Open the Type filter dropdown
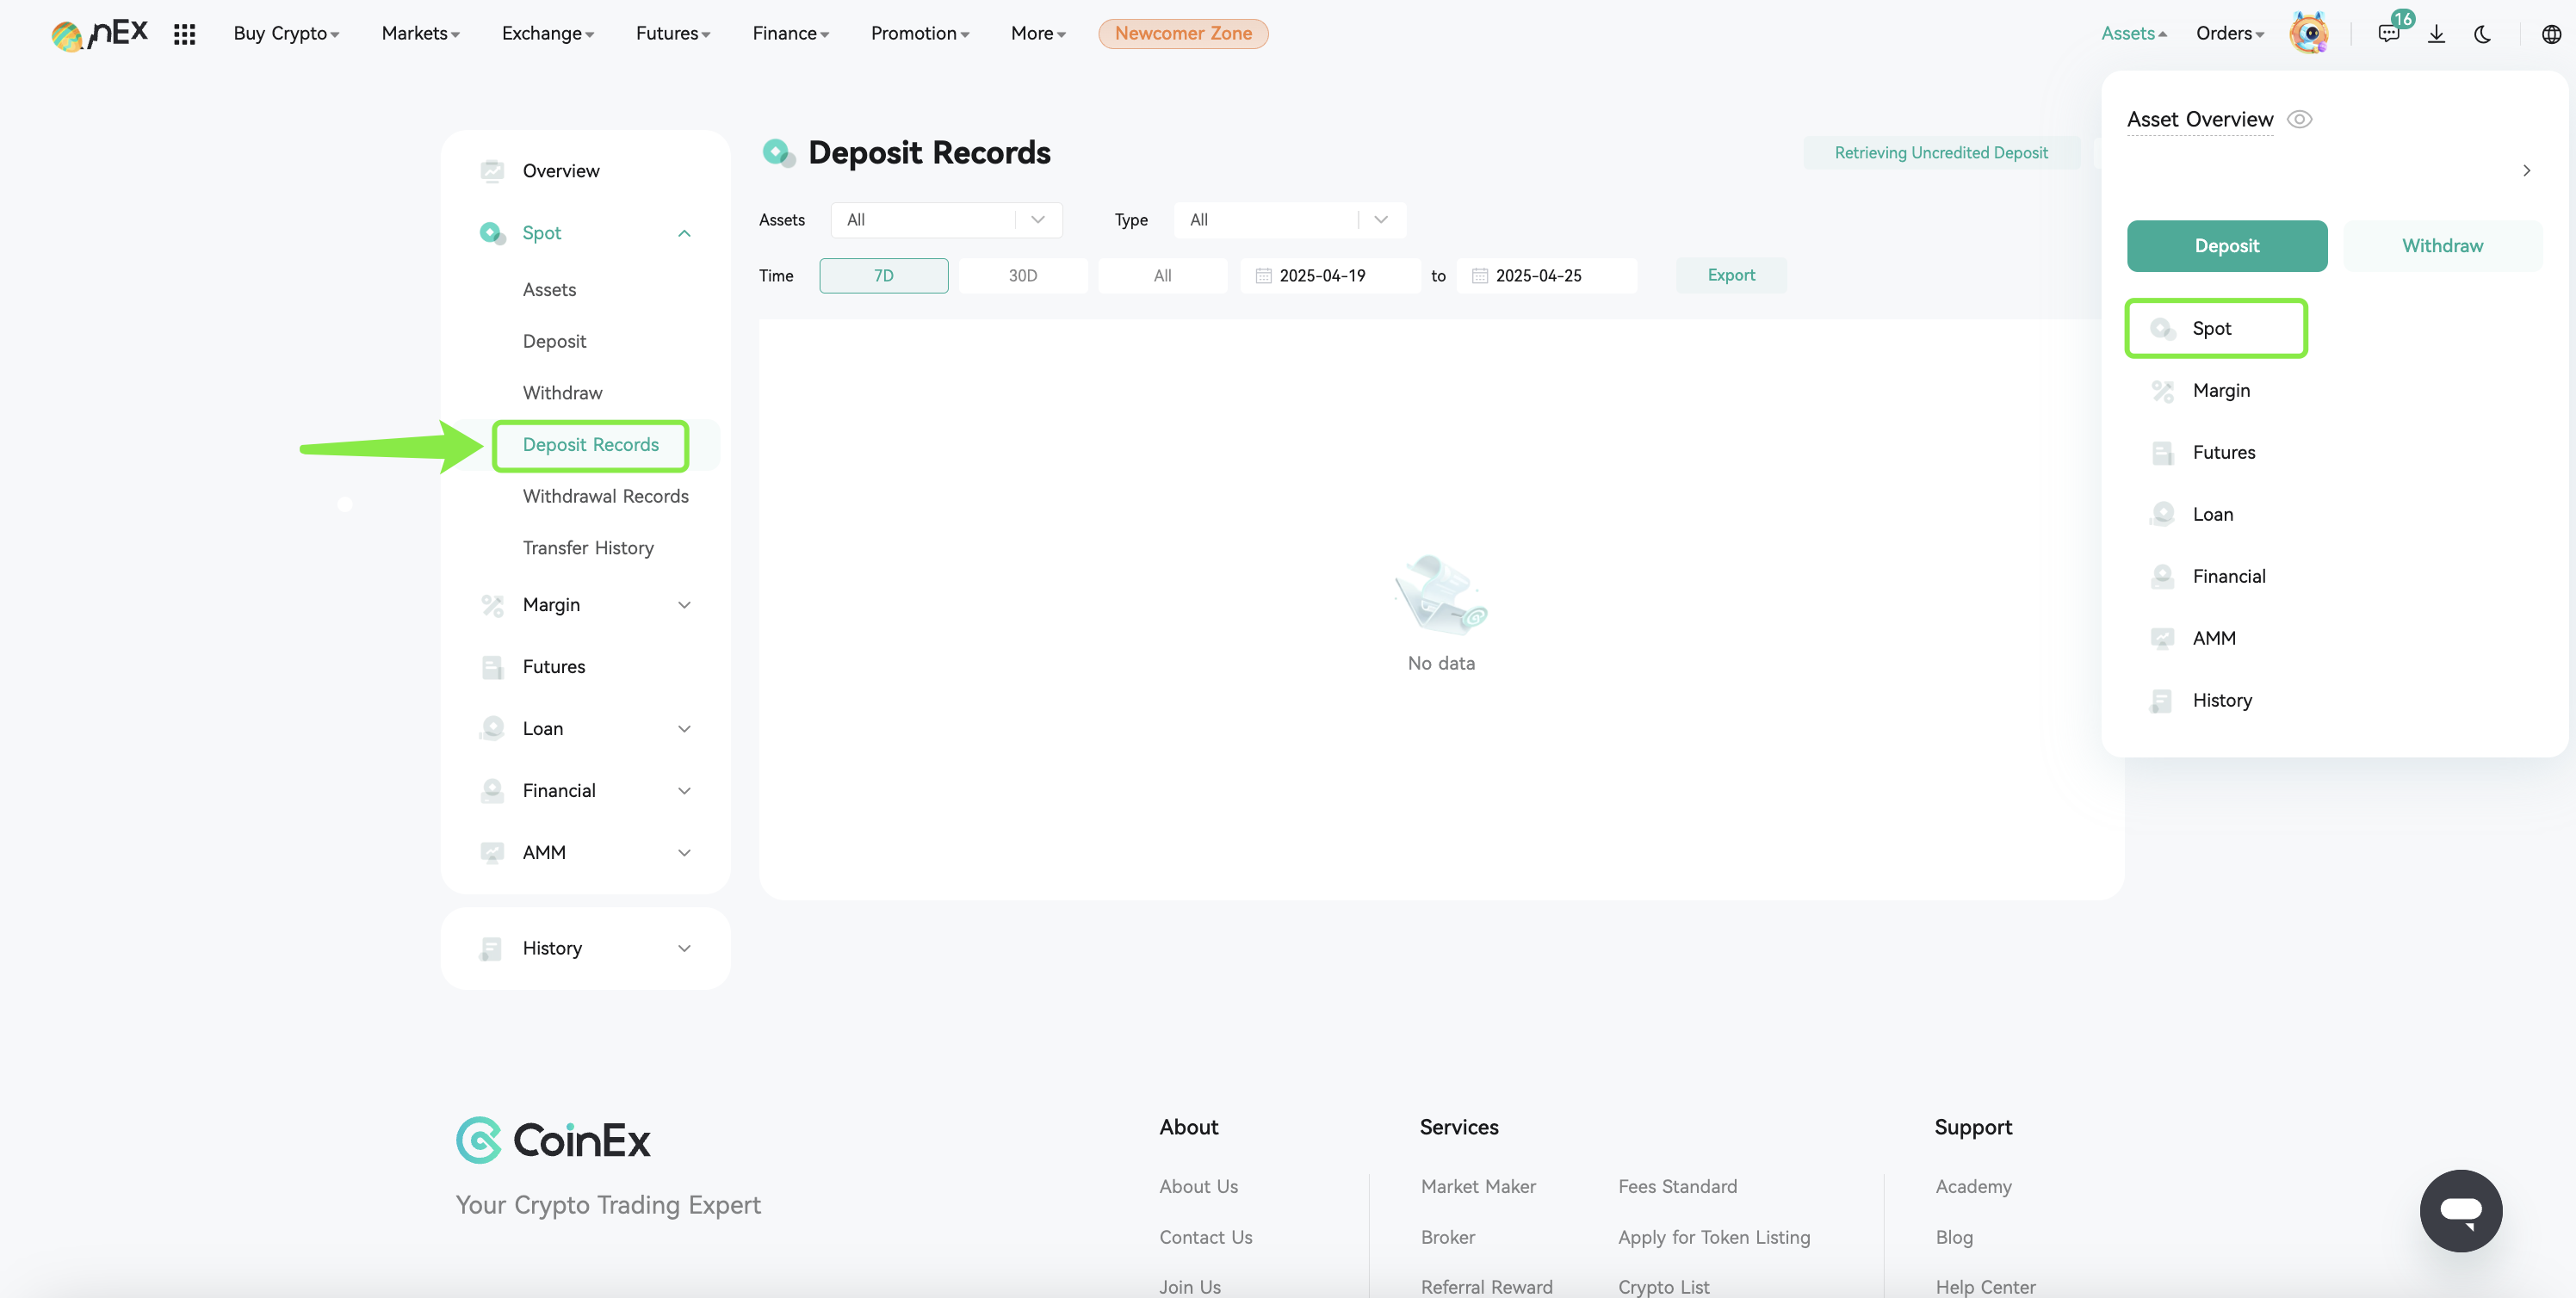 click(x=1289, y=220)
